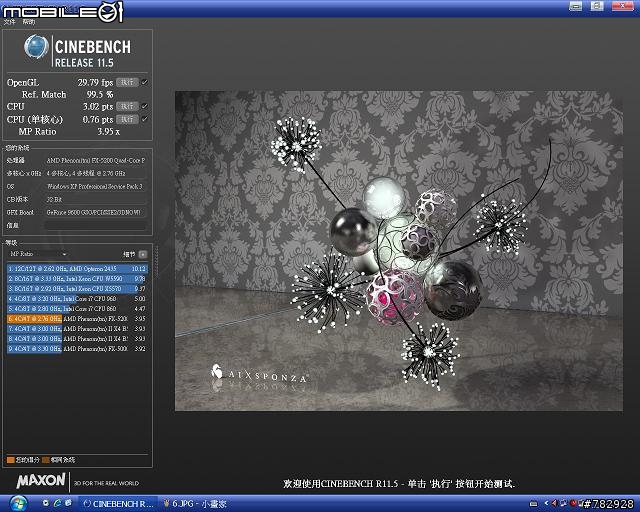
Task: Click the rendered spheres scene image
Action: [x=399, y=251]
